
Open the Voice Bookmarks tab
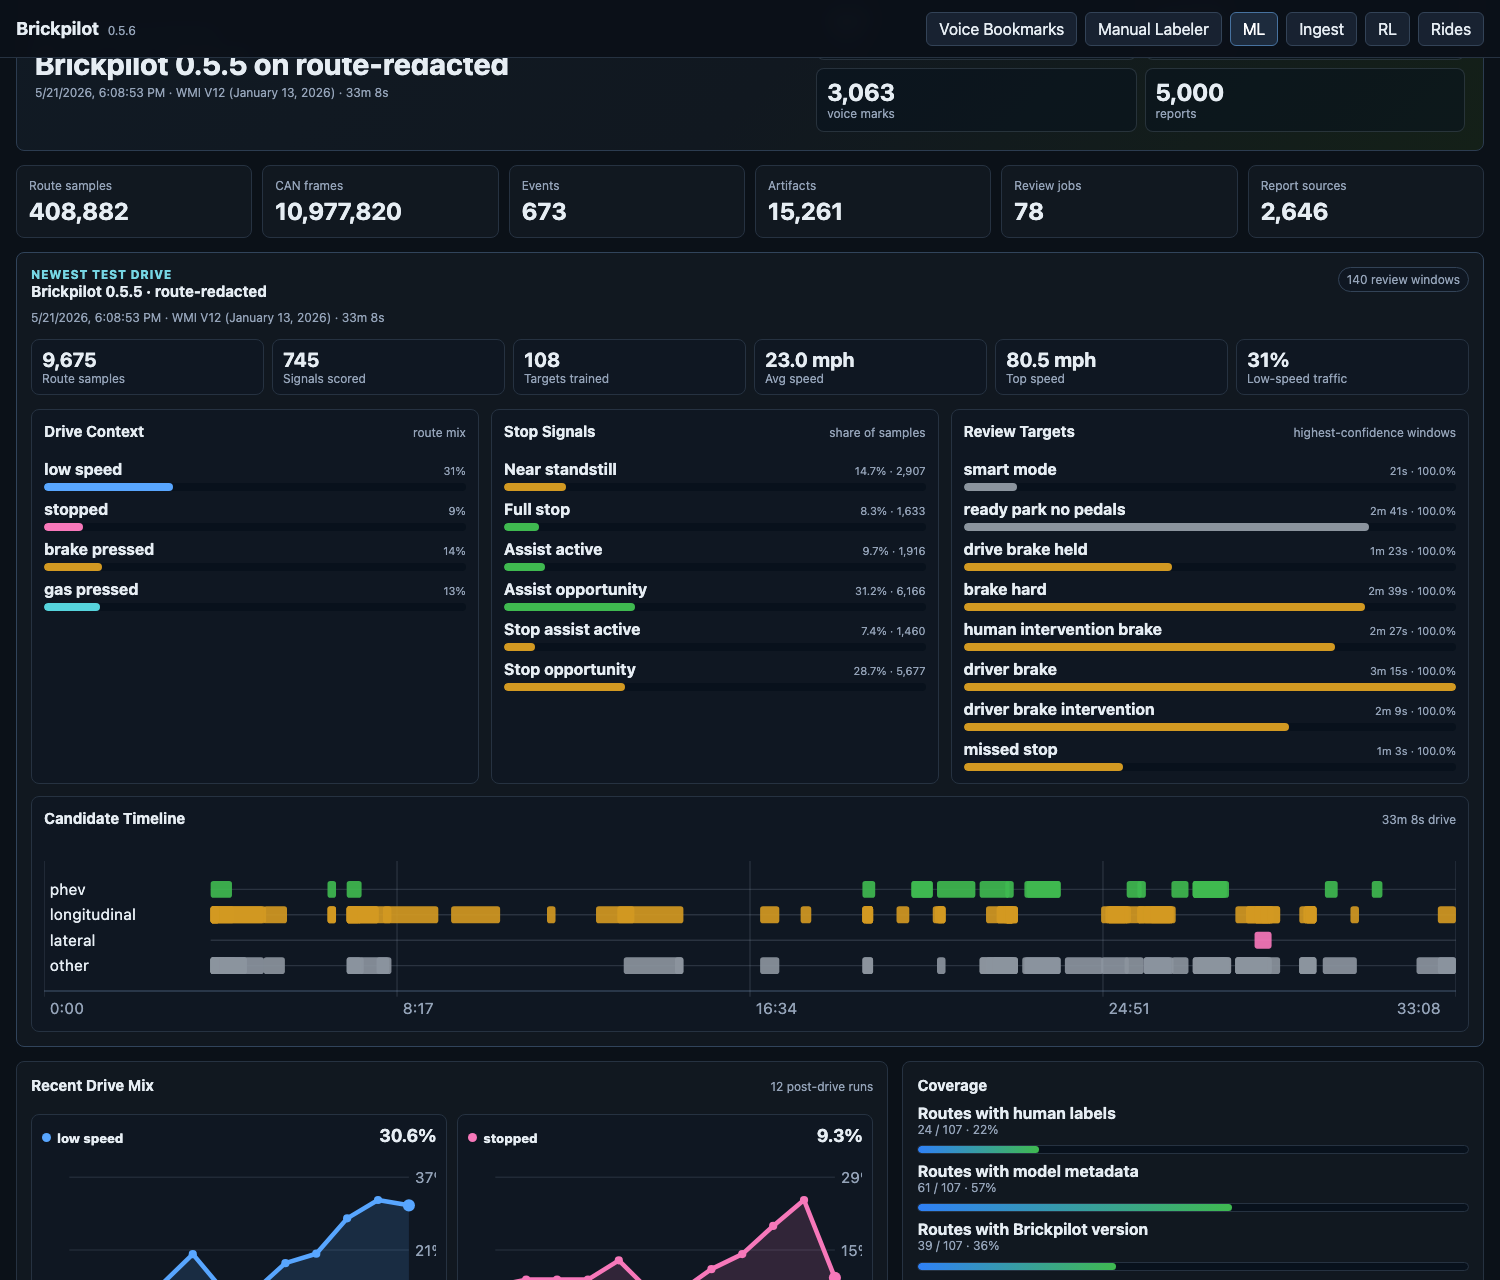[1001, 29]
